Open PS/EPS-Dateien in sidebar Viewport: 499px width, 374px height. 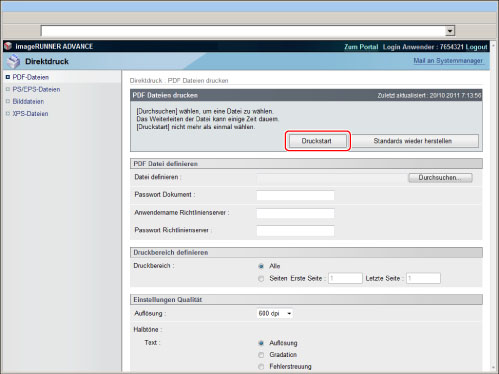coord(36,89)
